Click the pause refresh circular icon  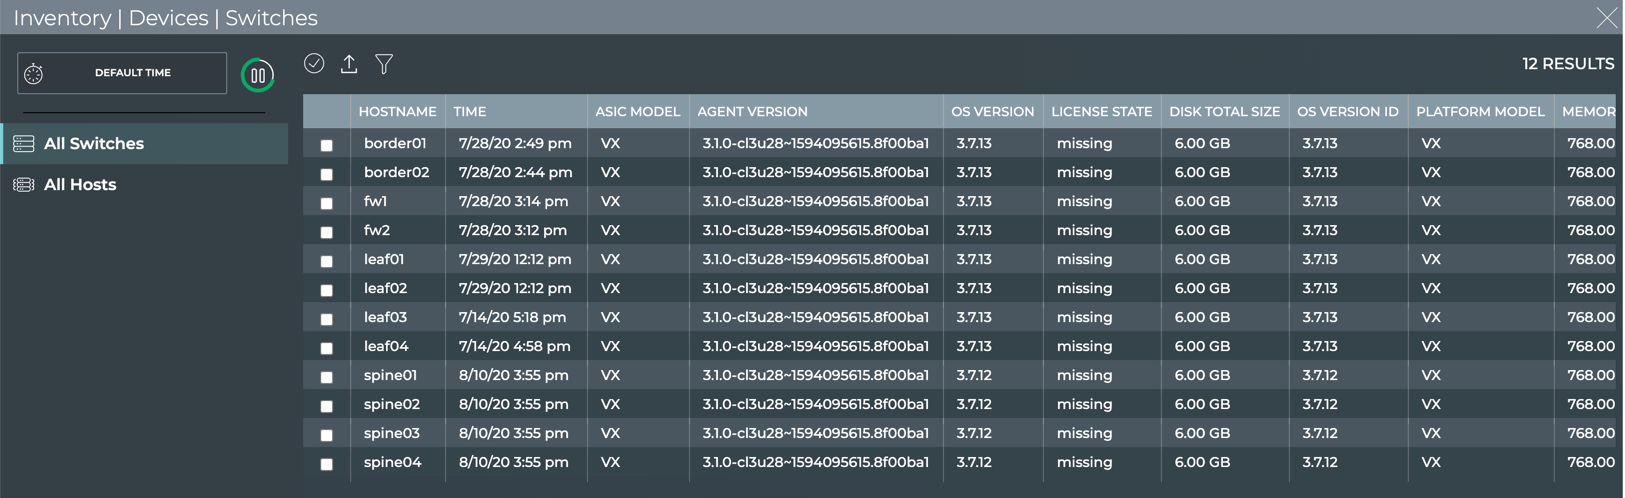(x=258, y=75)
